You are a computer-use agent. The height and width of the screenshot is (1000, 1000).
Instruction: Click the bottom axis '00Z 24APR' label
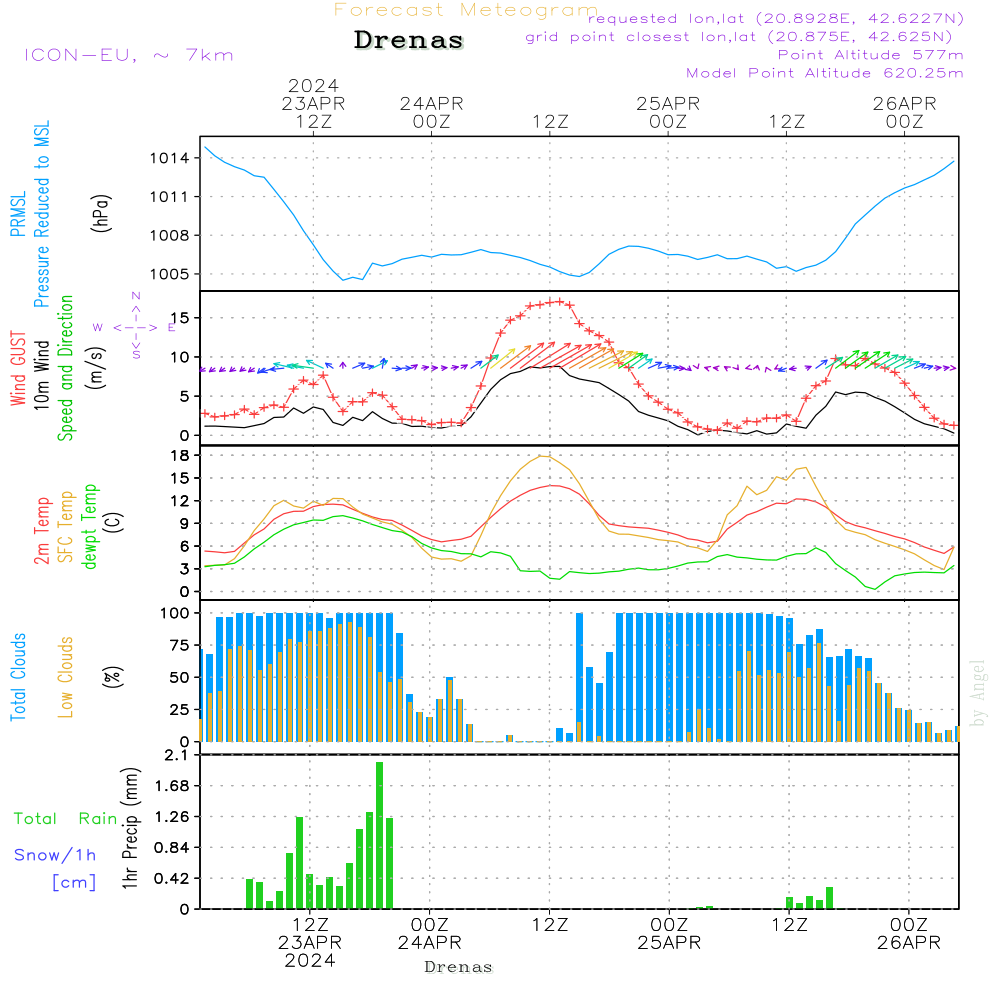point(429,934)
